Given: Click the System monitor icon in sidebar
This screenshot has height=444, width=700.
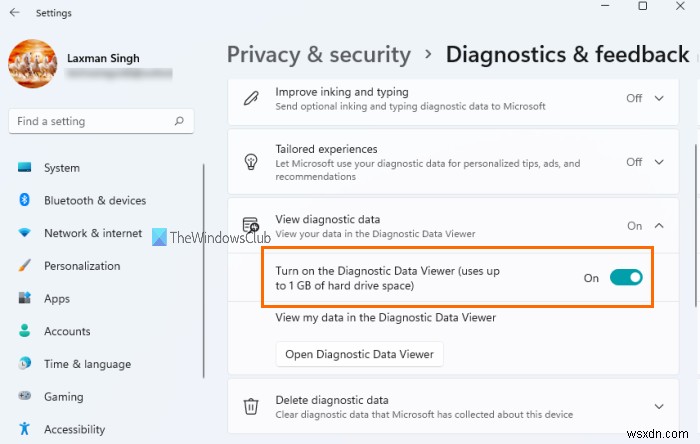Looking at the screenshot, I should (x=24, y=168).
